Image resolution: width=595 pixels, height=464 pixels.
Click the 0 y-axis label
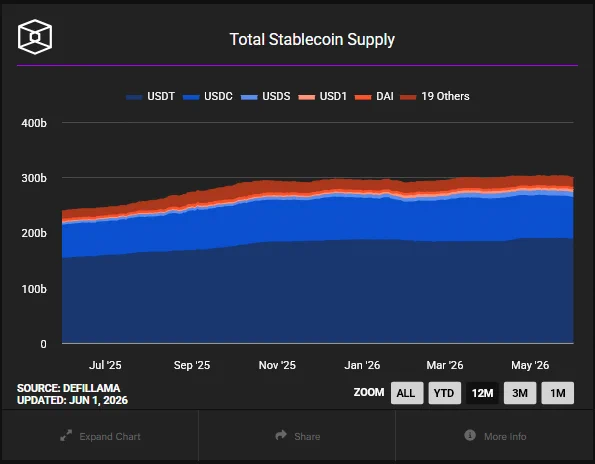tap(44, 344)
